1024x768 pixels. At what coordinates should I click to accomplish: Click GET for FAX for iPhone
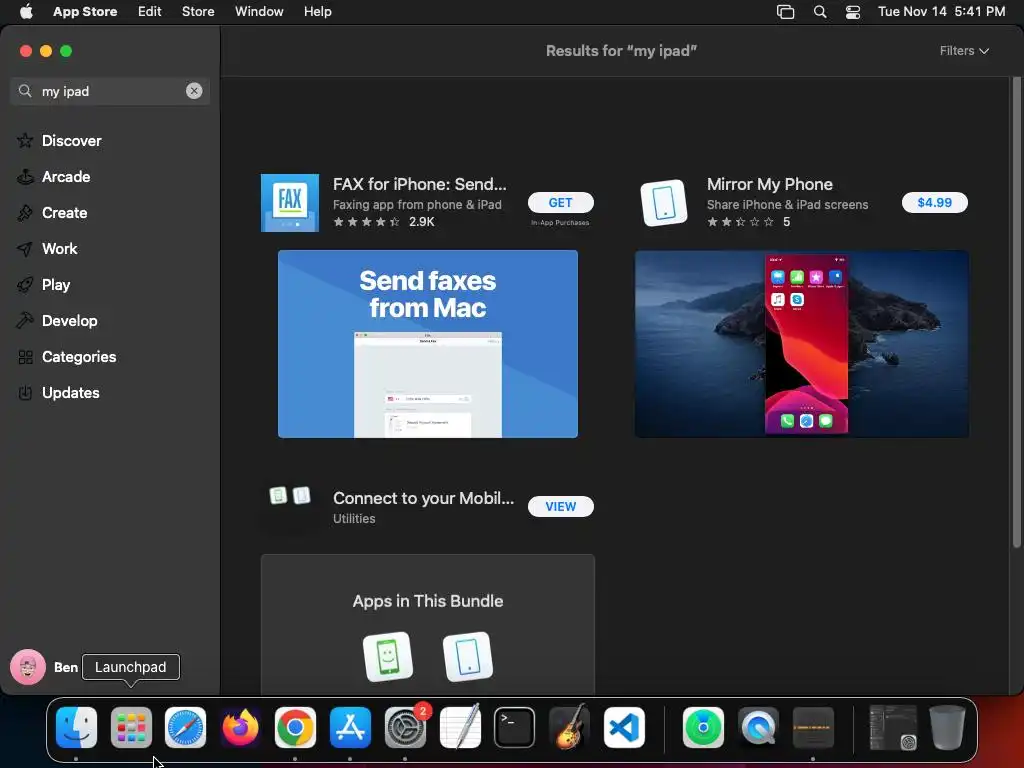pos(560,202)
